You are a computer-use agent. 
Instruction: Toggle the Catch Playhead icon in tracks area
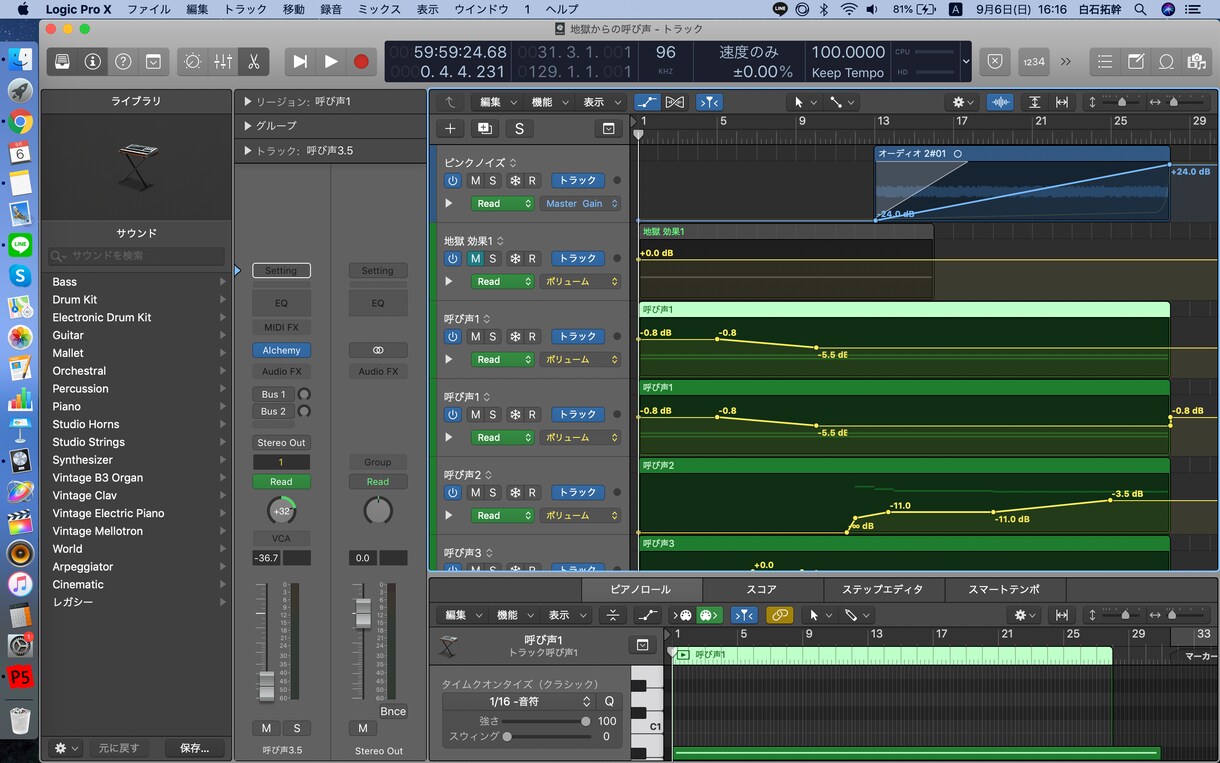point(709,102)
